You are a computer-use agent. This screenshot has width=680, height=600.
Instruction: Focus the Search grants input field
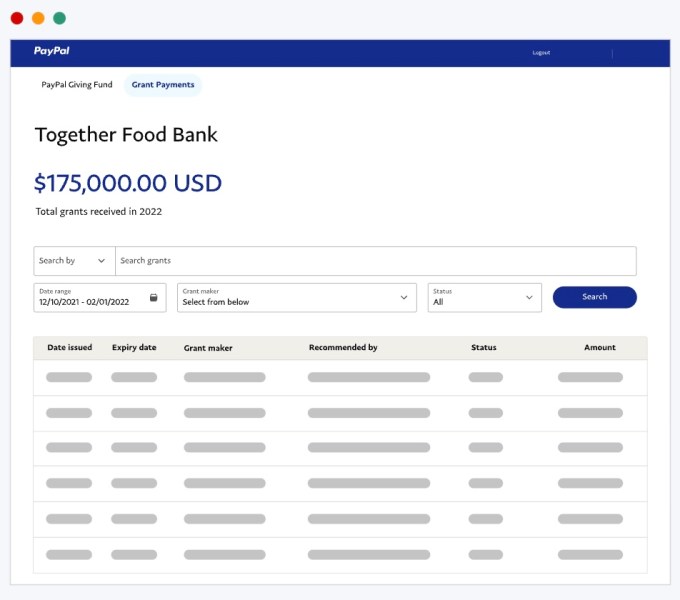(x=375, y=261)
